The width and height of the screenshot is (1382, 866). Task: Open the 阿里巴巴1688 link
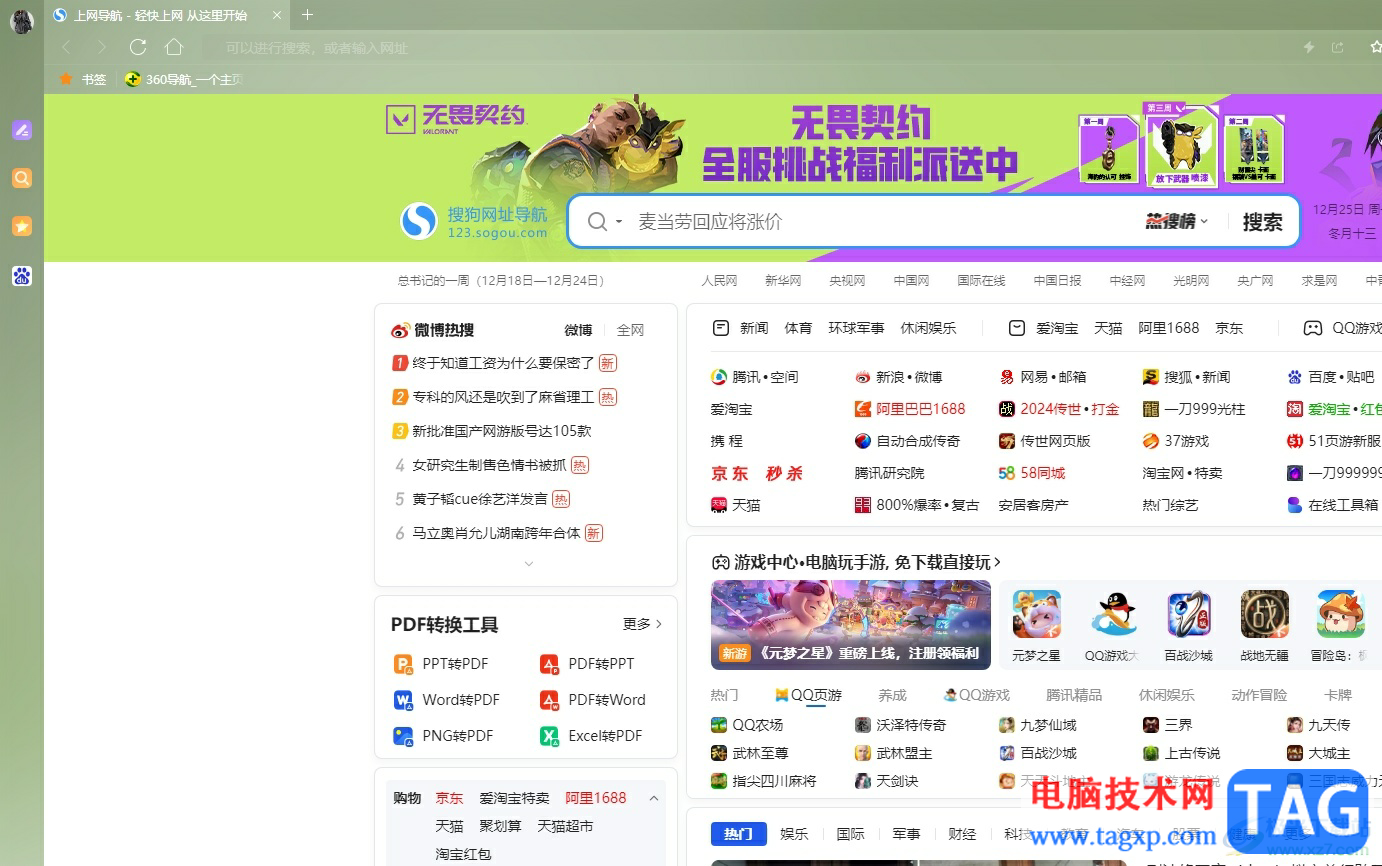[910, 409]
